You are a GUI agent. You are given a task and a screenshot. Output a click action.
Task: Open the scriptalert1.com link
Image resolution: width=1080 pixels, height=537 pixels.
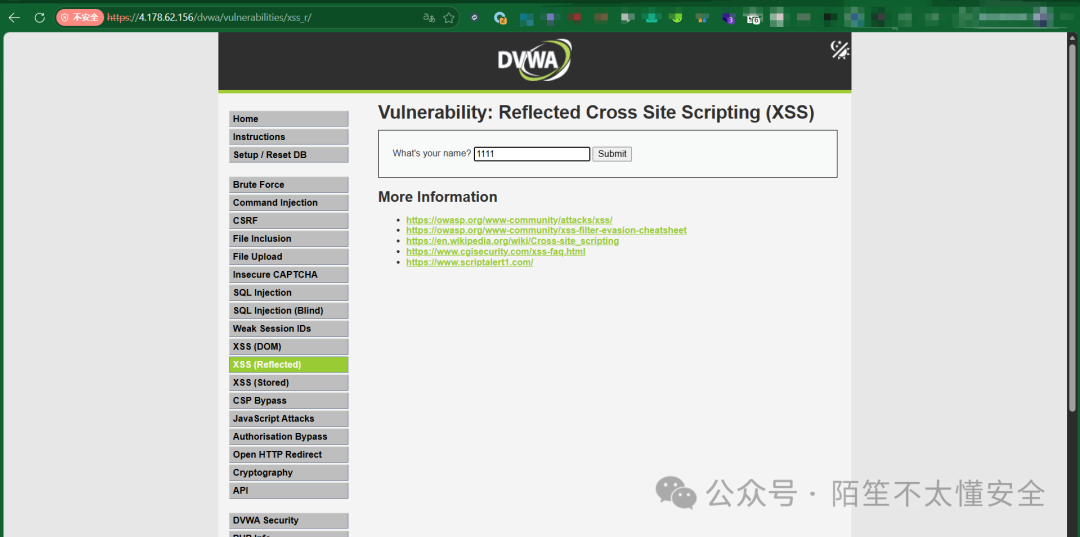[x=470, y=262]
